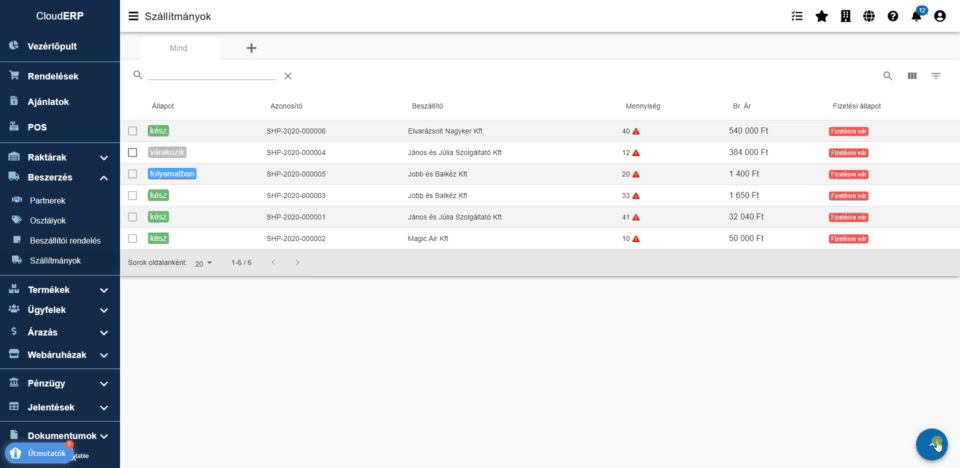Check the box for shipment SHP-2020-000006
Viewport: 960px width, 468px height.
[132, 131]
